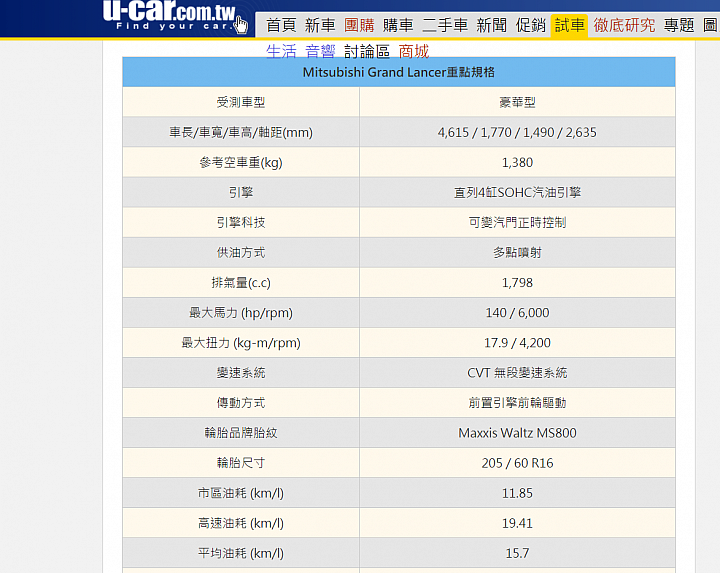The height and width of the screenshot is (573, 720).
Task: Follow the 音響 audio link
Action: [320, 51]
